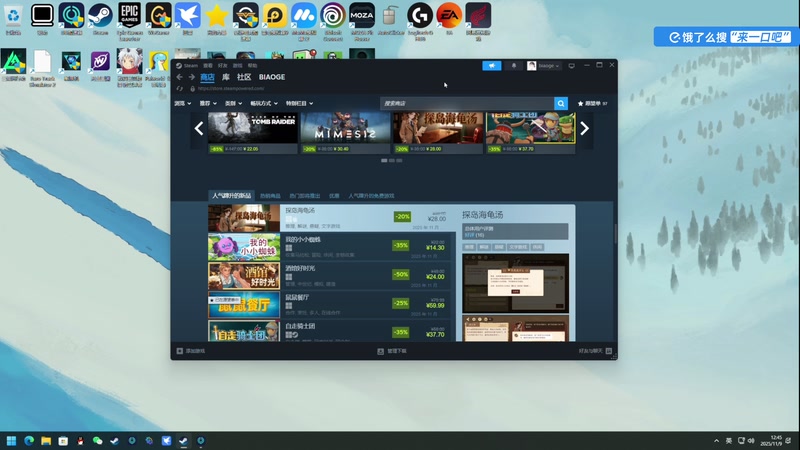Enter Big Picture mode via monitor icon
The height and width of the screenshot is (450, 800).
point(571,65)
